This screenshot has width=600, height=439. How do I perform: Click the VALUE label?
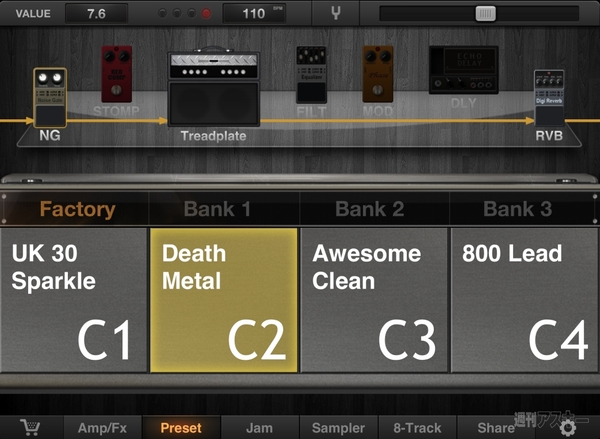click(x=33, y=14)
